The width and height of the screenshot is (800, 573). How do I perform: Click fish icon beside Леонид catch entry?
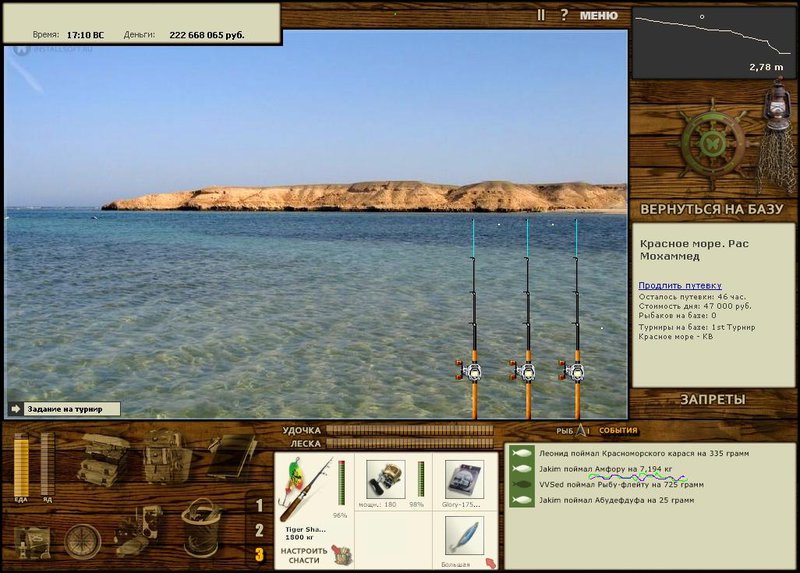(522, 453)
